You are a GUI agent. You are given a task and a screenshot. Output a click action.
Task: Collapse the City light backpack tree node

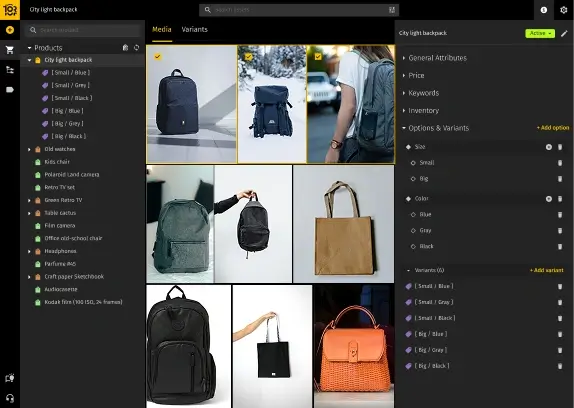[x=29, y=60]
